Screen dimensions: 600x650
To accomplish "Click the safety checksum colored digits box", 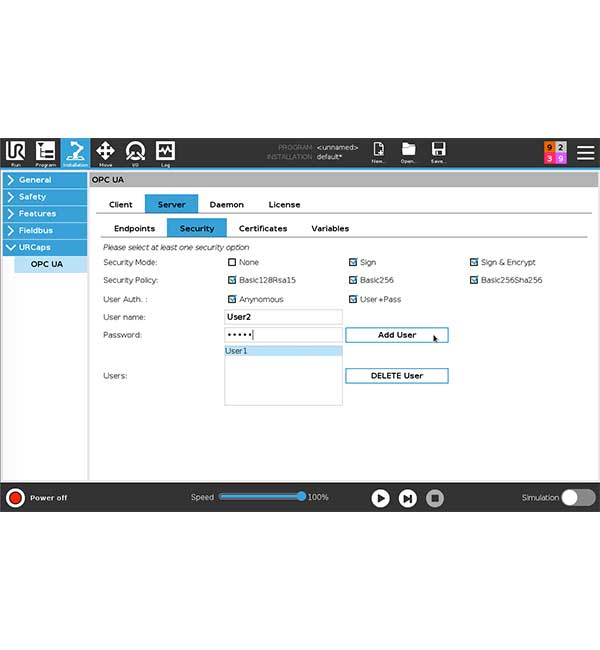I will 555,153.
